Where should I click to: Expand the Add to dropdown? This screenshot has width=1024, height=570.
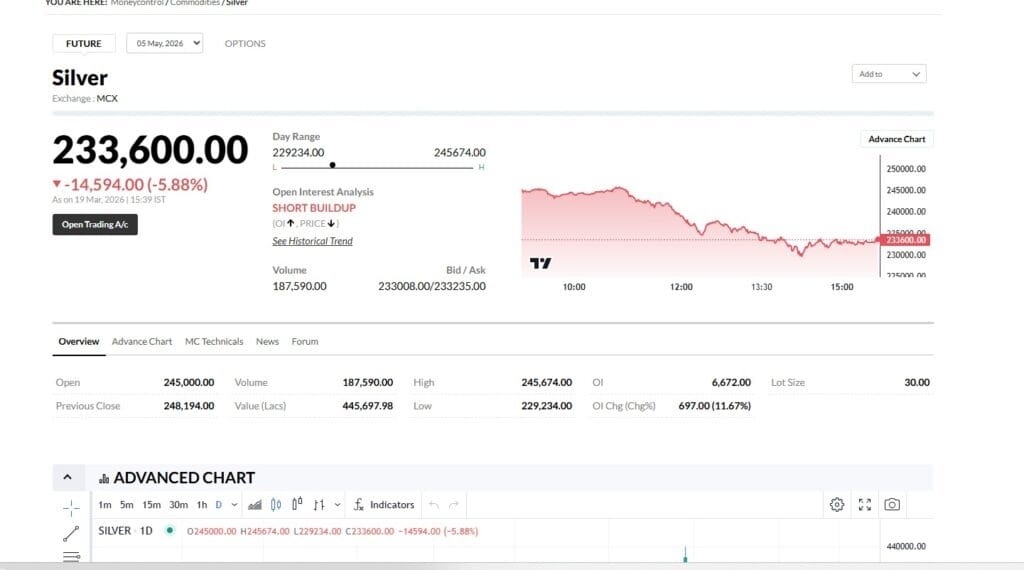(x=890, y=74)
